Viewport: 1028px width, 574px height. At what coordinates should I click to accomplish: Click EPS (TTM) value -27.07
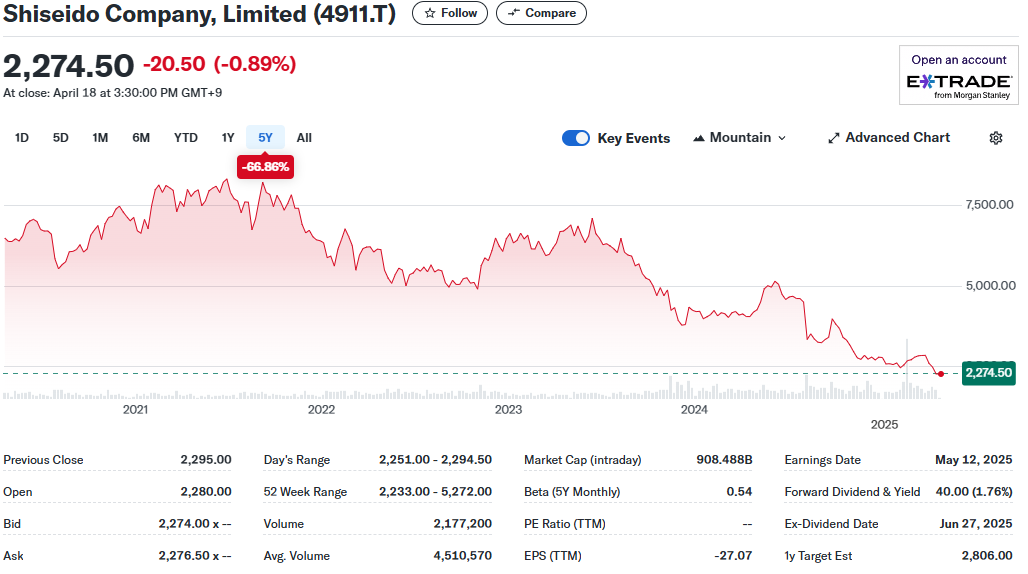[x=733, y=556]
